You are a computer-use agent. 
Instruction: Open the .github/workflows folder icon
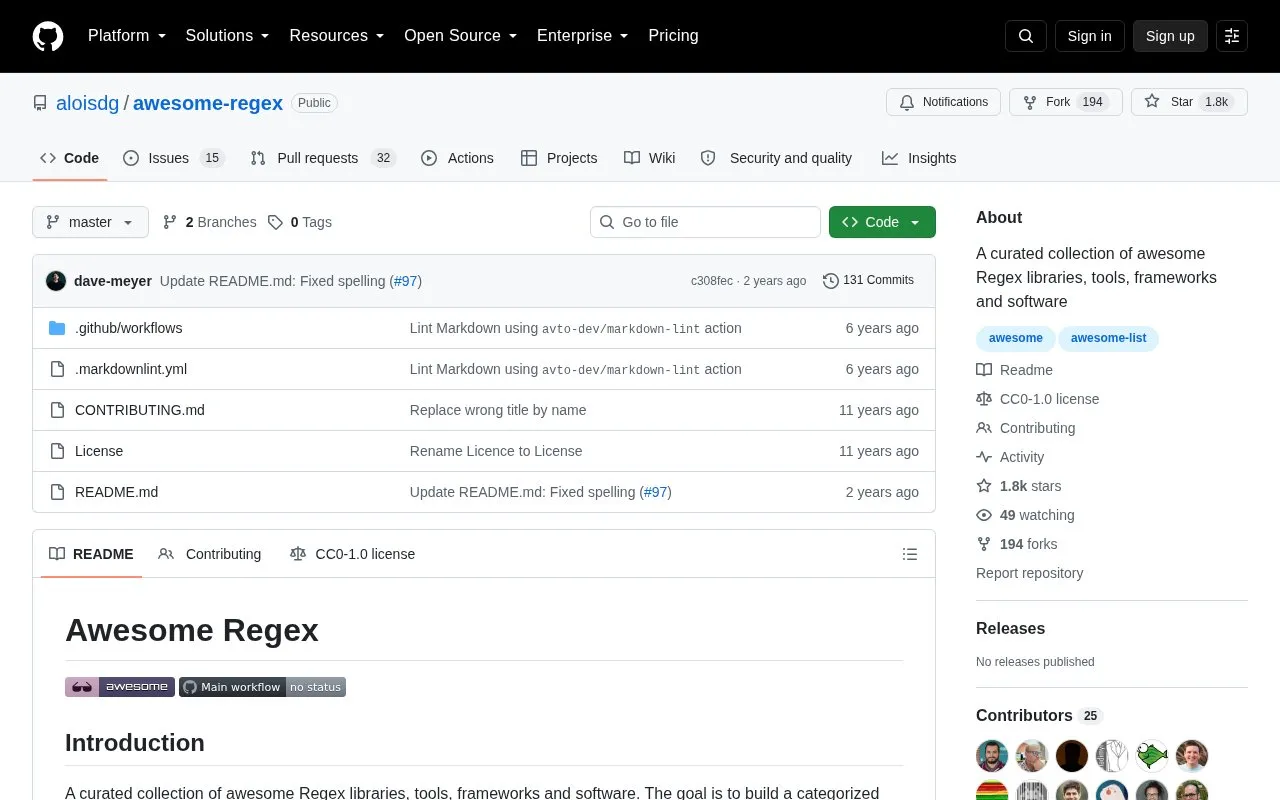tap(57, 328)
